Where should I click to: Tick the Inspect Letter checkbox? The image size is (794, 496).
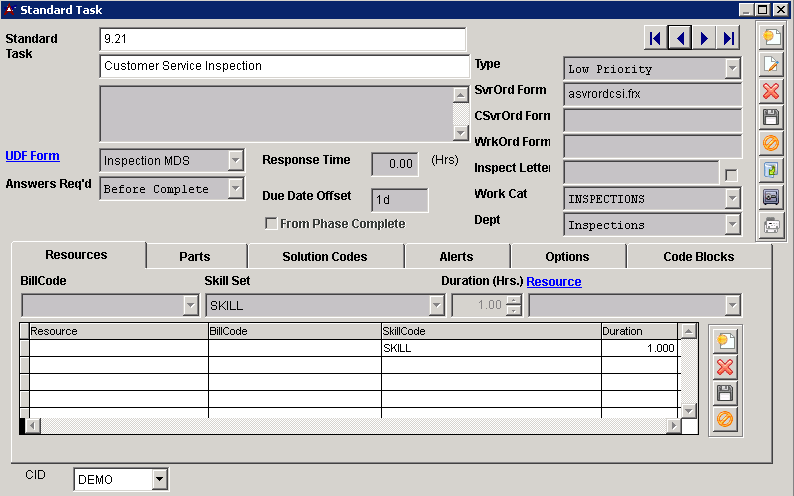731,175
